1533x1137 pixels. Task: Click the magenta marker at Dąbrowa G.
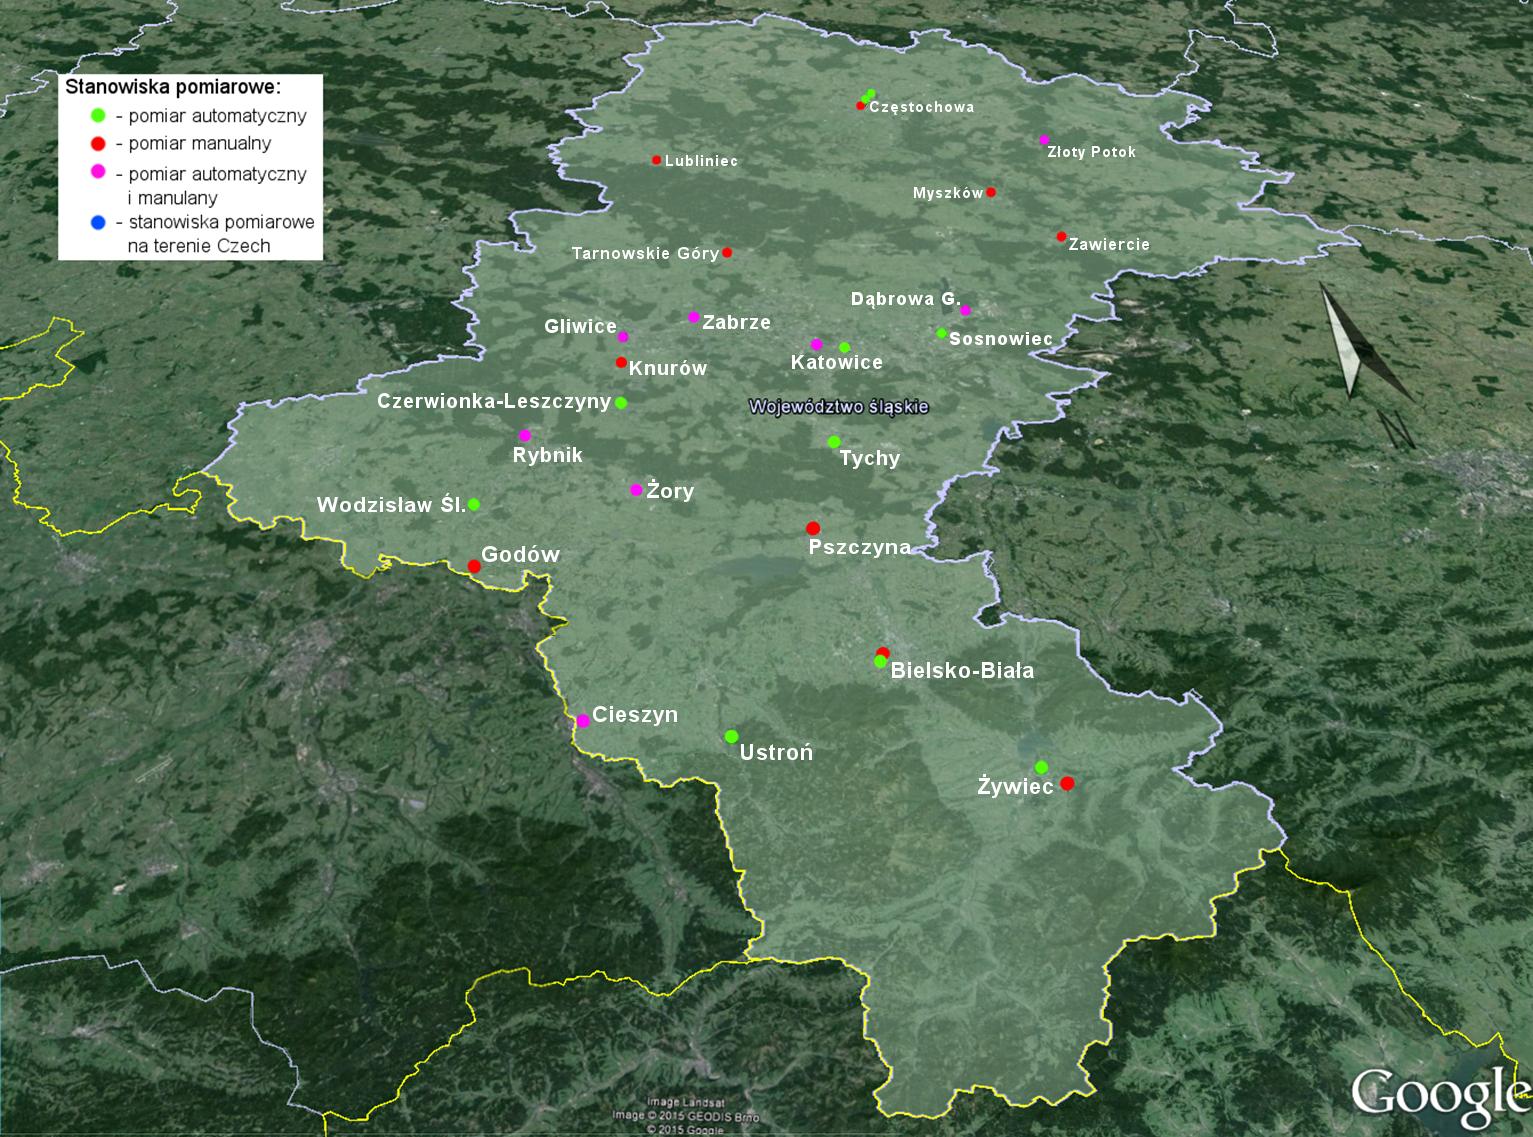click(965, 310)
